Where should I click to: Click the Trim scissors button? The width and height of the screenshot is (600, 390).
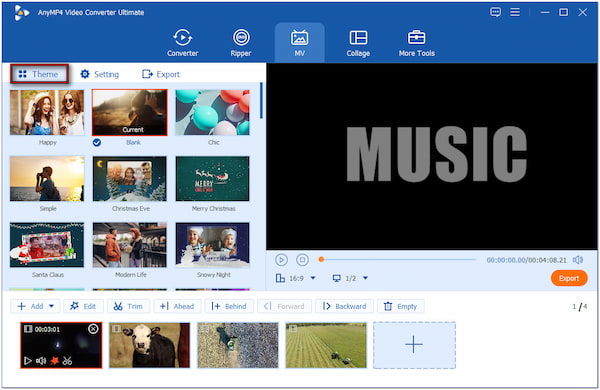click(128, 306)
